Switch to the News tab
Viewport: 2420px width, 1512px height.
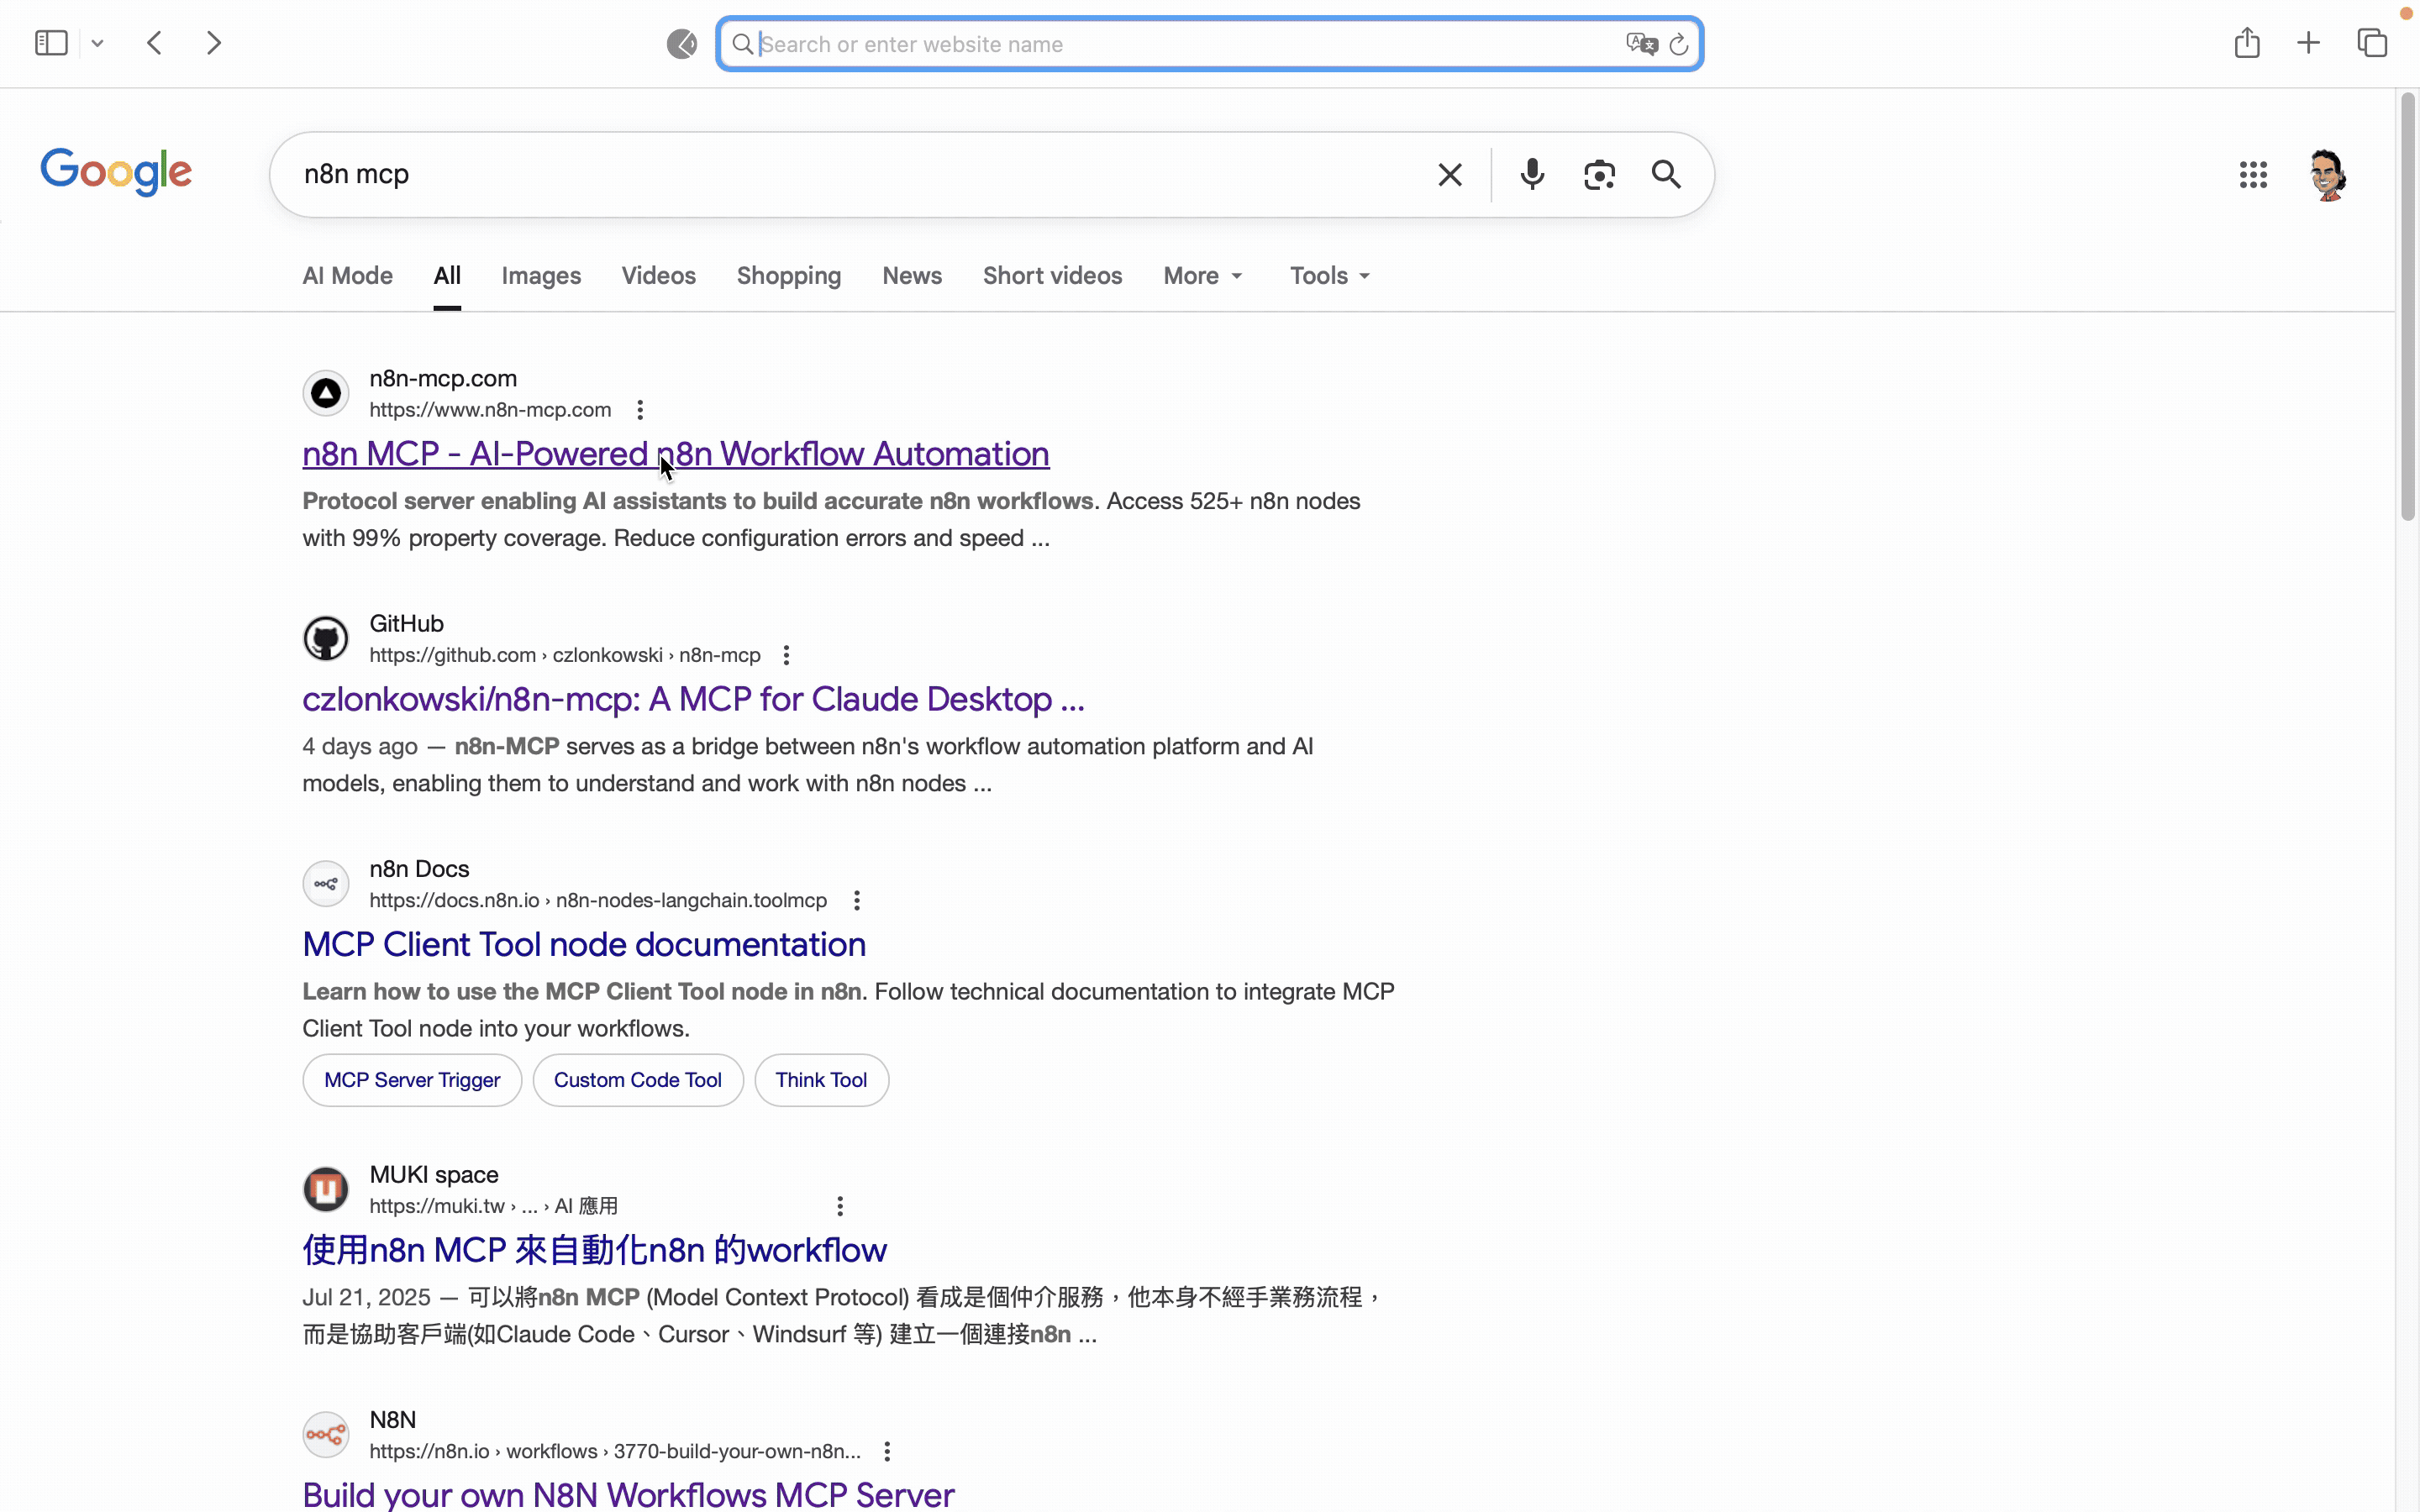coord(912,276)
